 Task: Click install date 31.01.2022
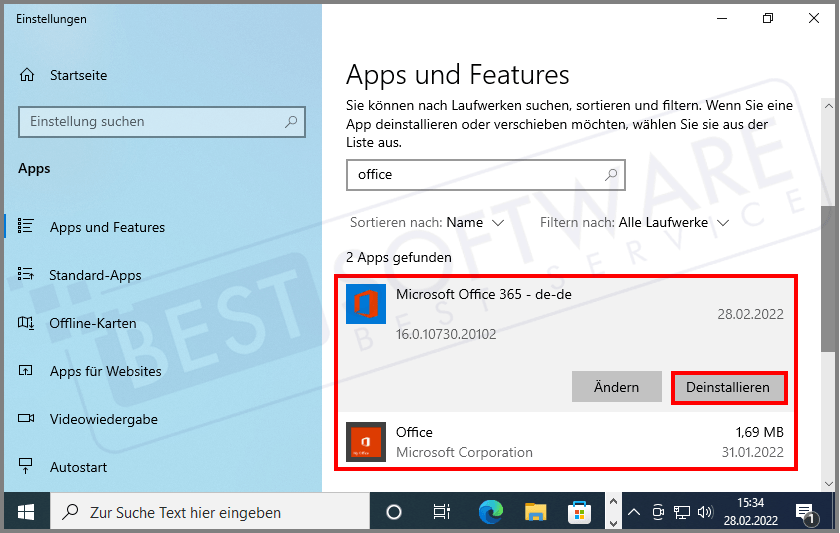pos(752,452)
